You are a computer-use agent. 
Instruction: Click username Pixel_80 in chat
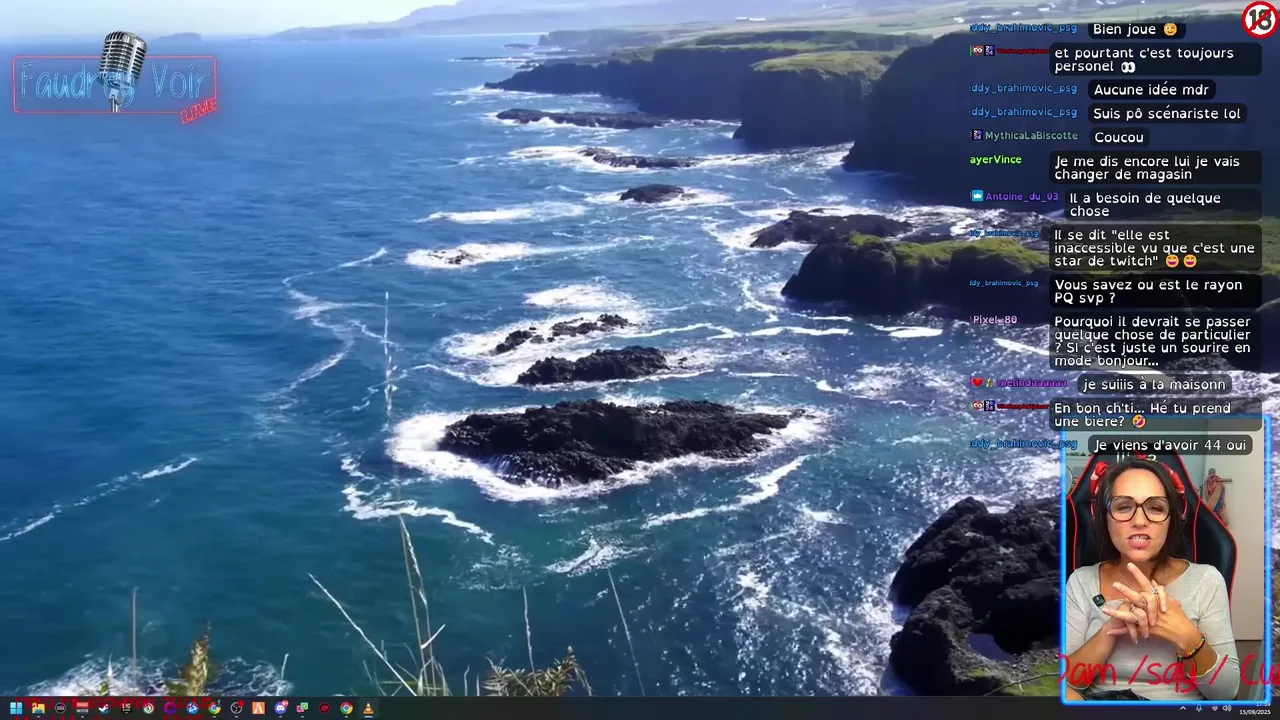click(994, 320)
